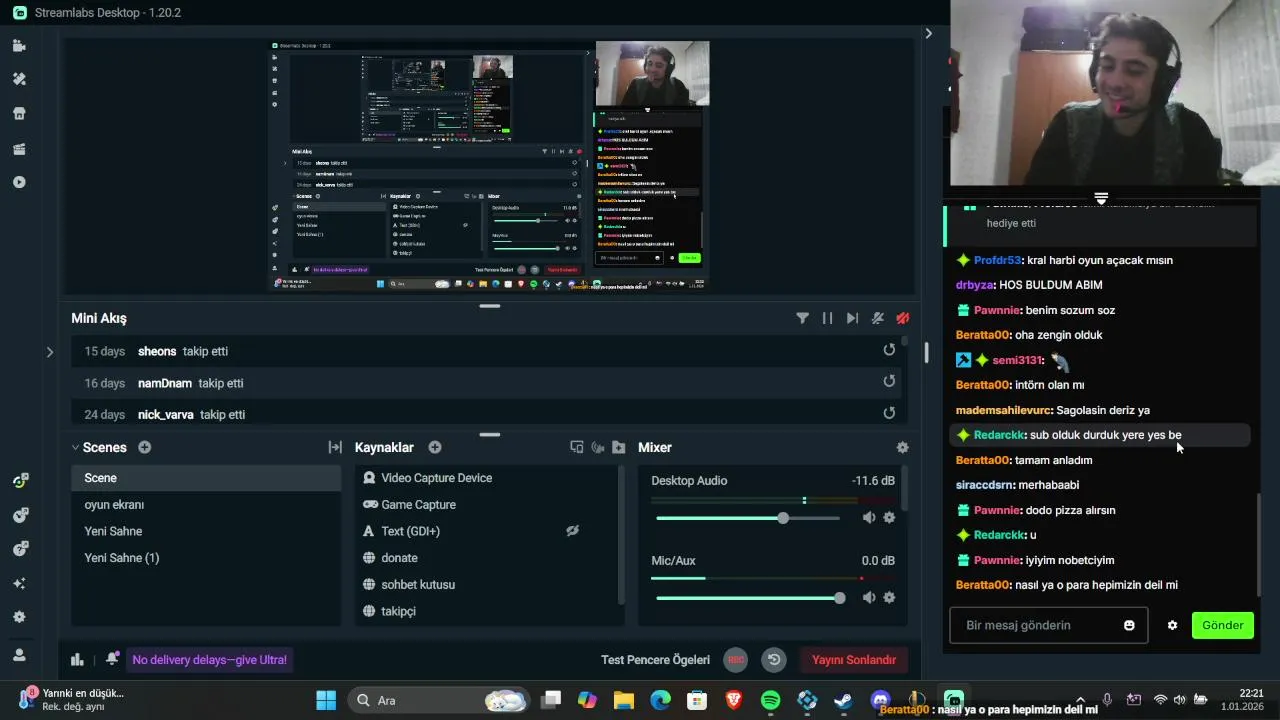Start recording with REC button

pyautogui.click(x=736, y=660)
